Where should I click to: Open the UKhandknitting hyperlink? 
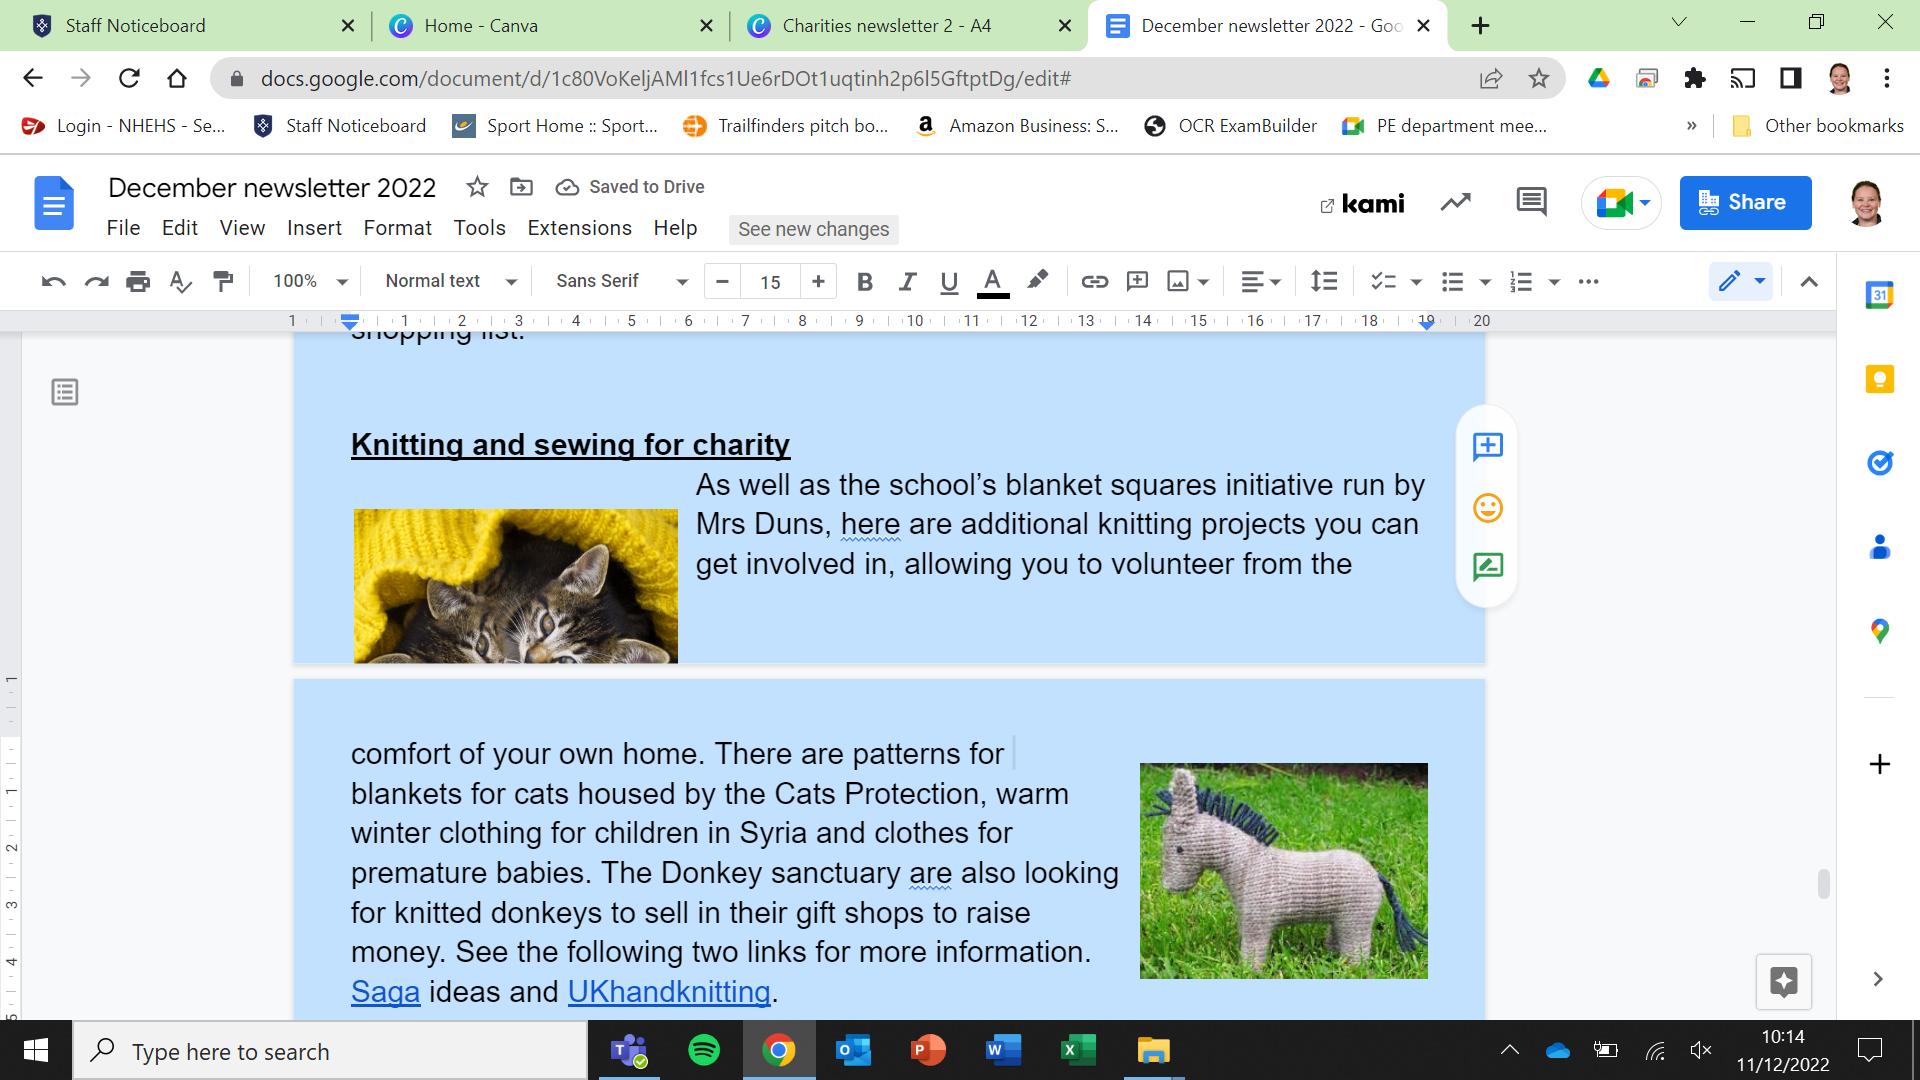pyautogui.click(x=668, y=992)
